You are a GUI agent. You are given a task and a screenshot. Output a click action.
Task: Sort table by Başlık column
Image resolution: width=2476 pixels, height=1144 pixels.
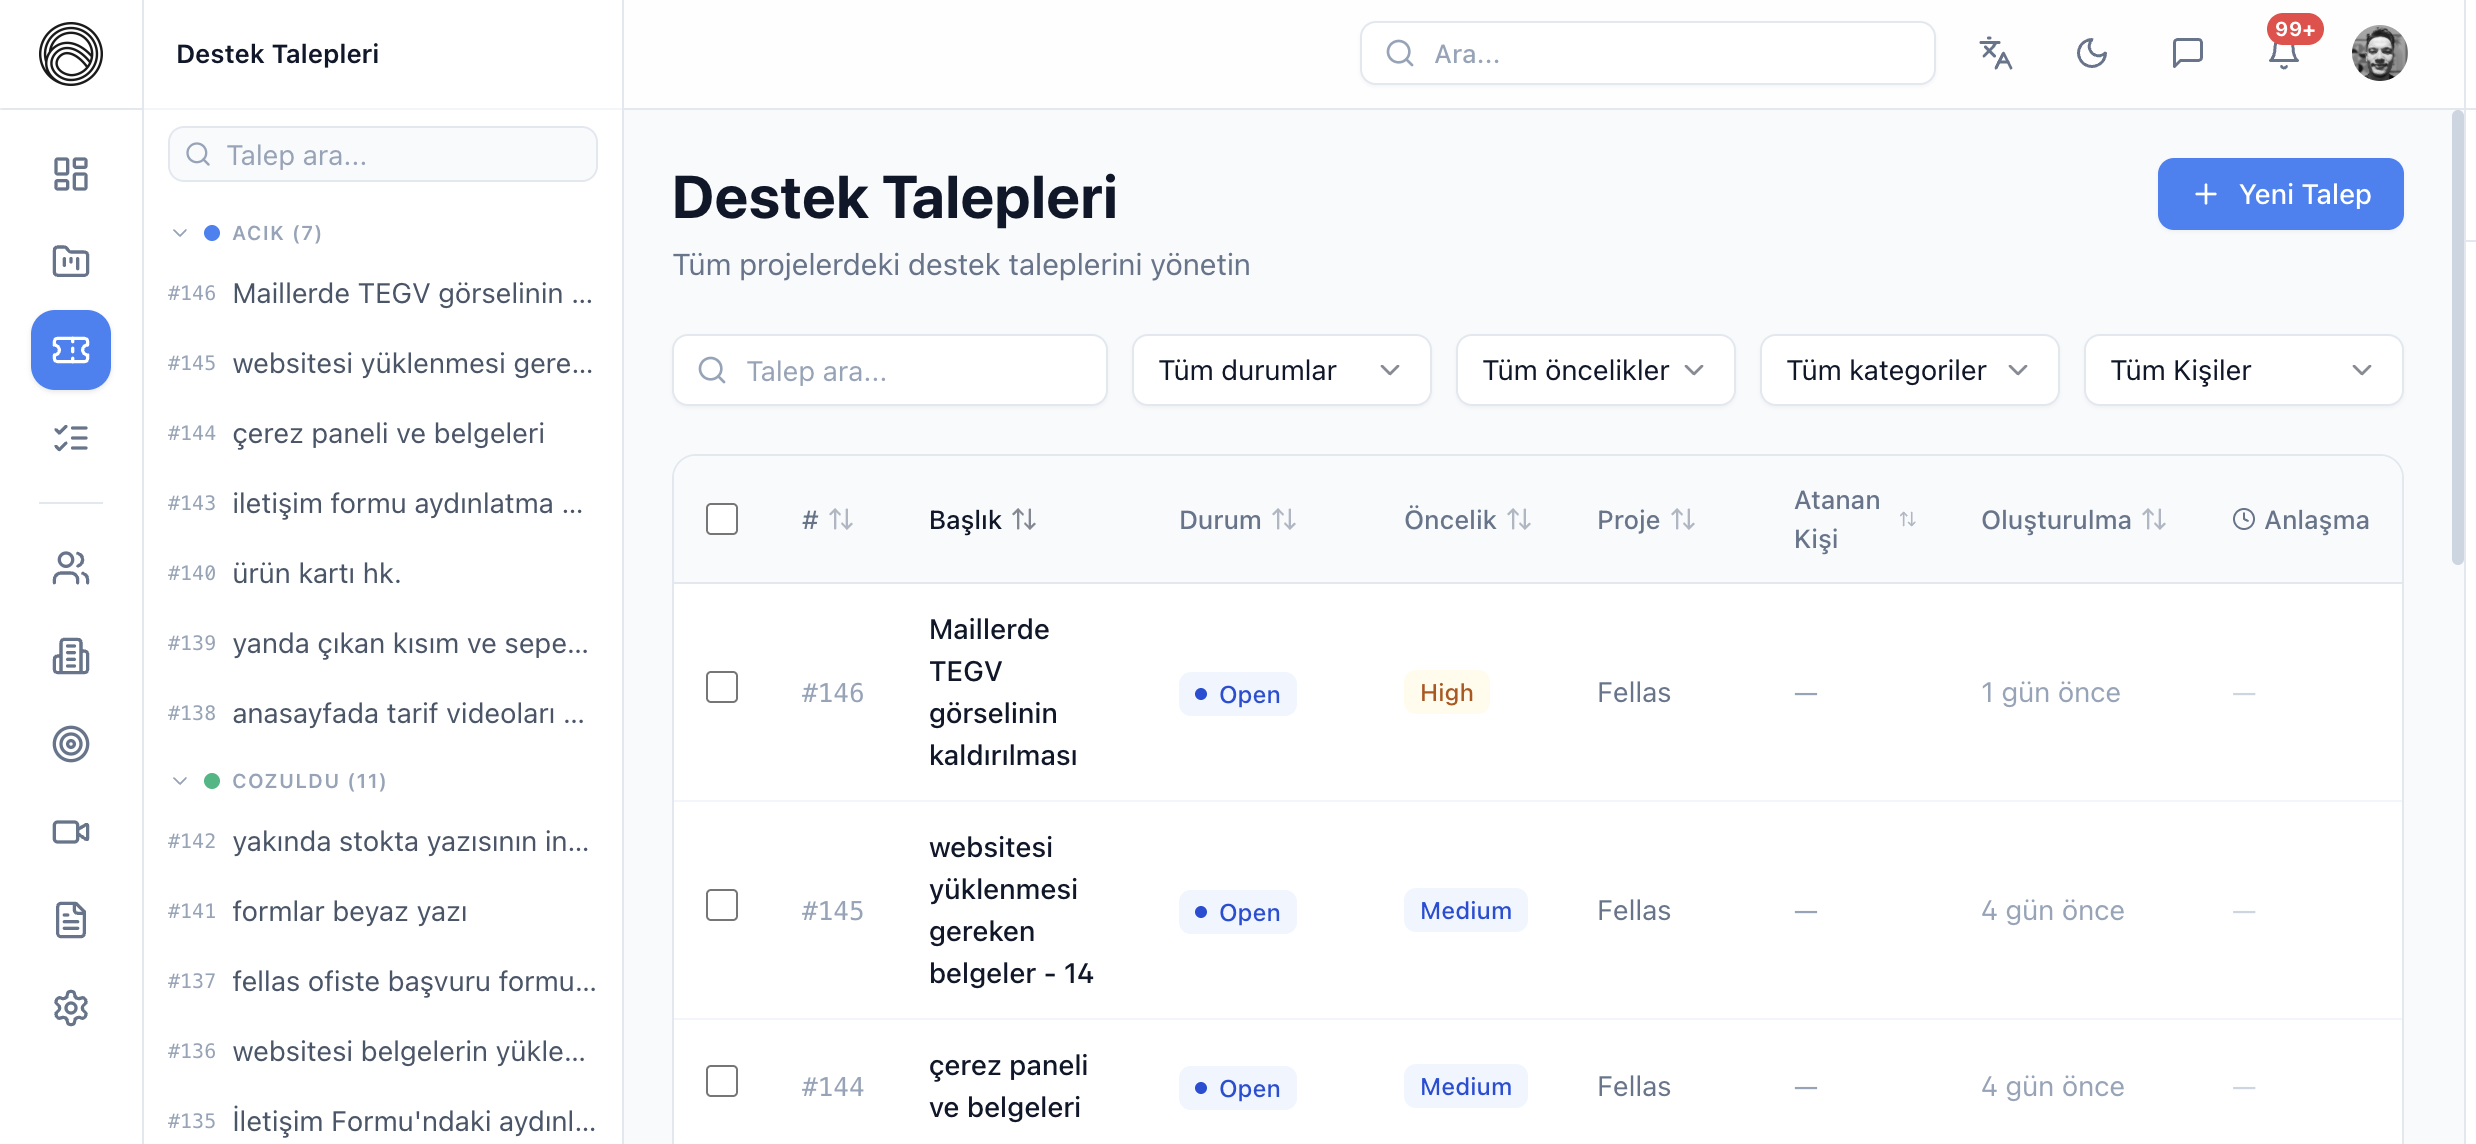(983, 520)
